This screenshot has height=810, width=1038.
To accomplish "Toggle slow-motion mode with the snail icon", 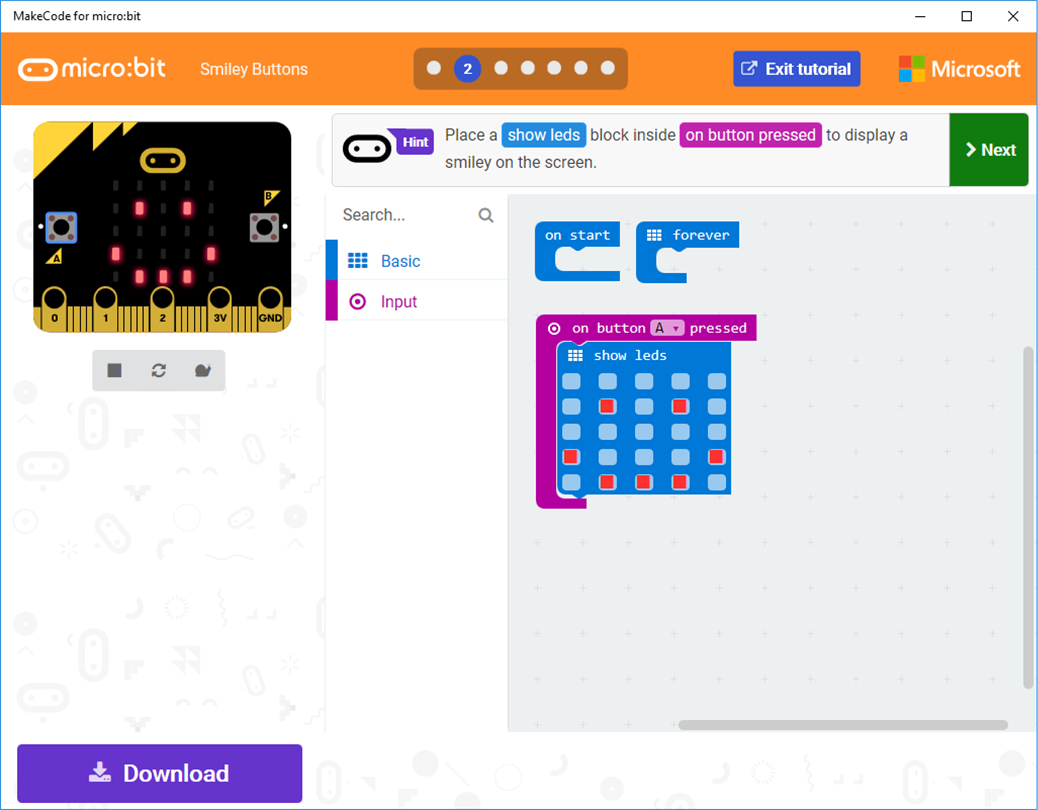I will [x=203, y=370].
